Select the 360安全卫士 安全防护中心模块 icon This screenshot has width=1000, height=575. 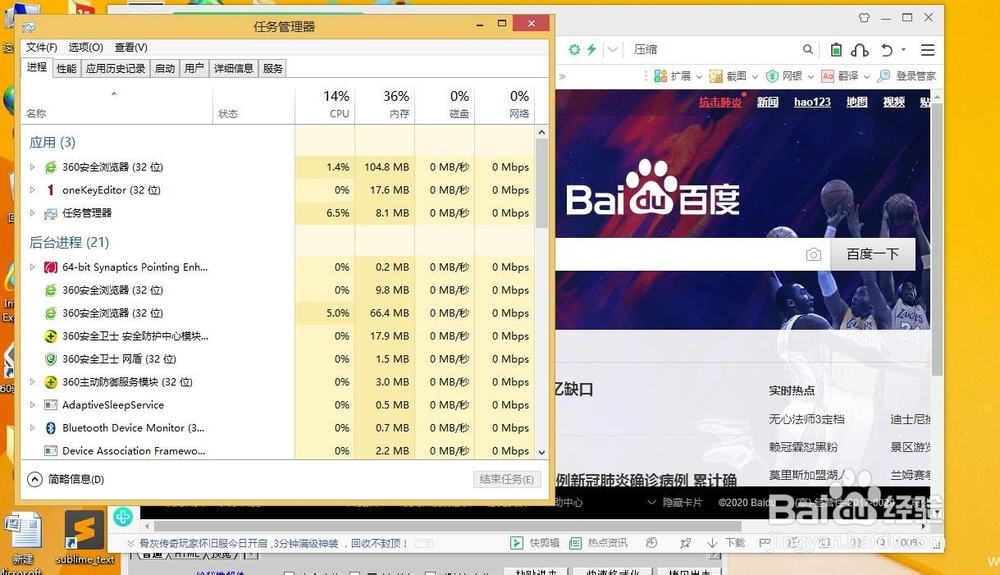click(x=50, y=336)
